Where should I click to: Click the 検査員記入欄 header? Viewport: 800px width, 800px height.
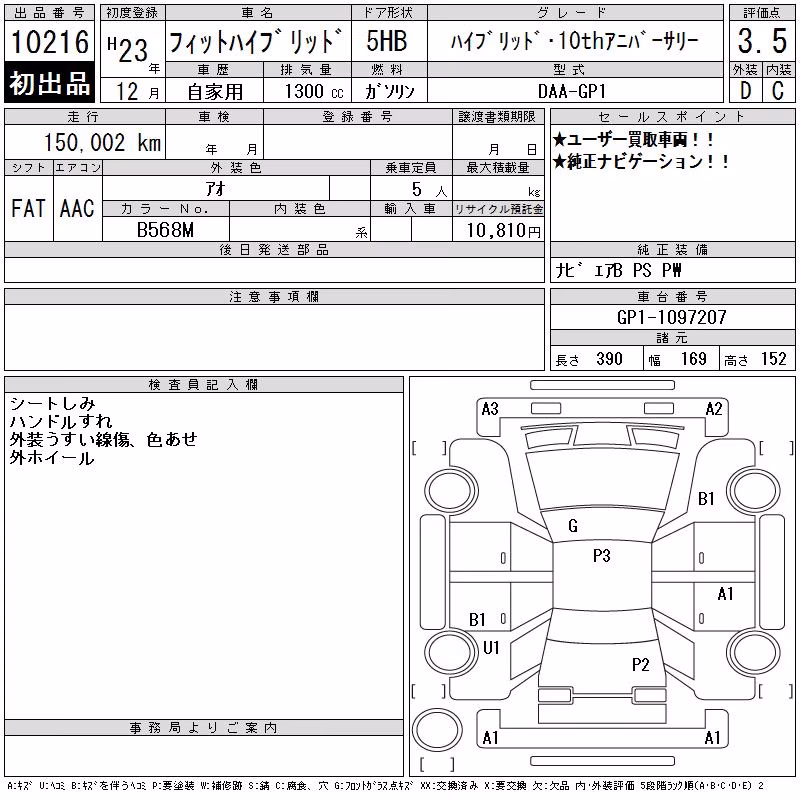click(204, 385)
